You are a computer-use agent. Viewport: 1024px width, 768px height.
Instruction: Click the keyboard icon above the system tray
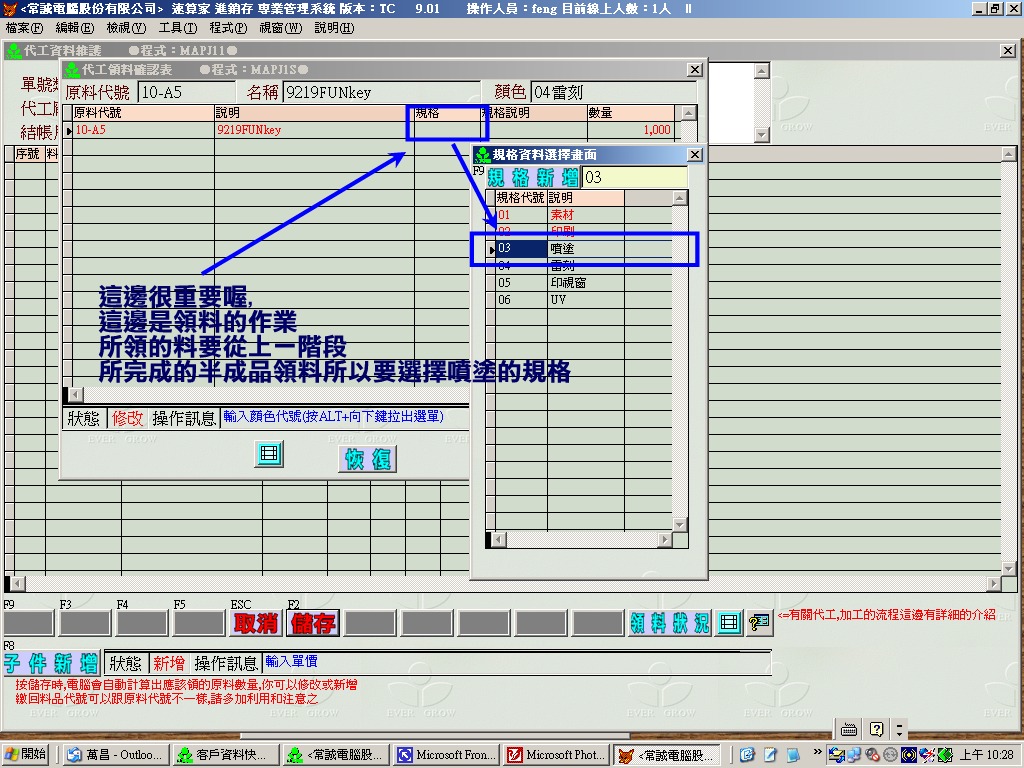[849, 729]
